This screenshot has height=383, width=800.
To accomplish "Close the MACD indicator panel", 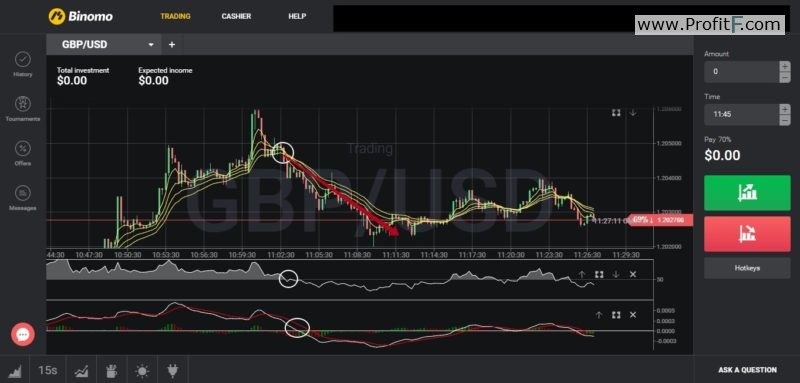I will (633, 315).
